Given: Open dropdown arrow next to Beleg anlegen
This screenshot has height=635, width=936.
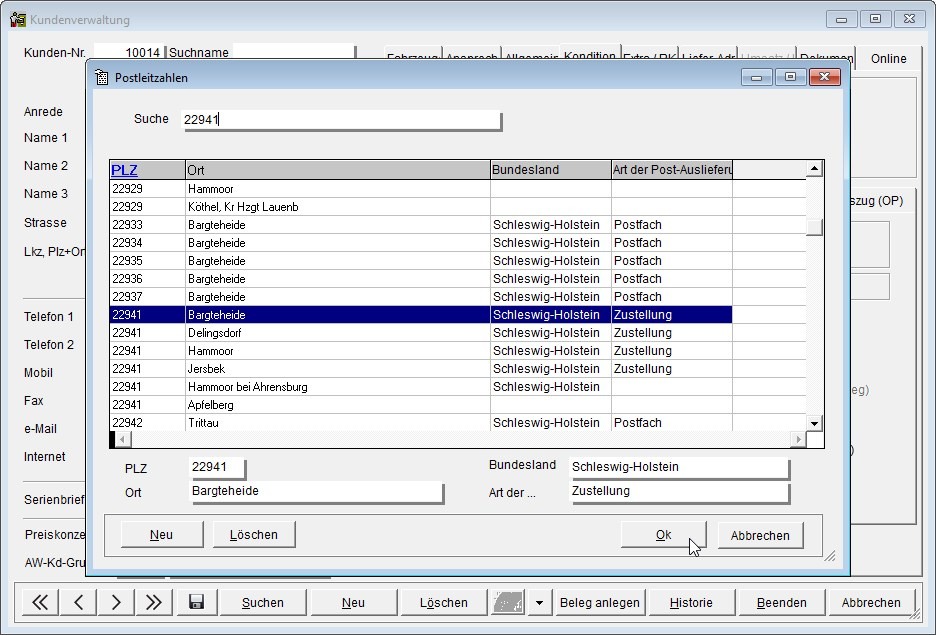Looking at the screenshot, I should [x=539, y=602].
